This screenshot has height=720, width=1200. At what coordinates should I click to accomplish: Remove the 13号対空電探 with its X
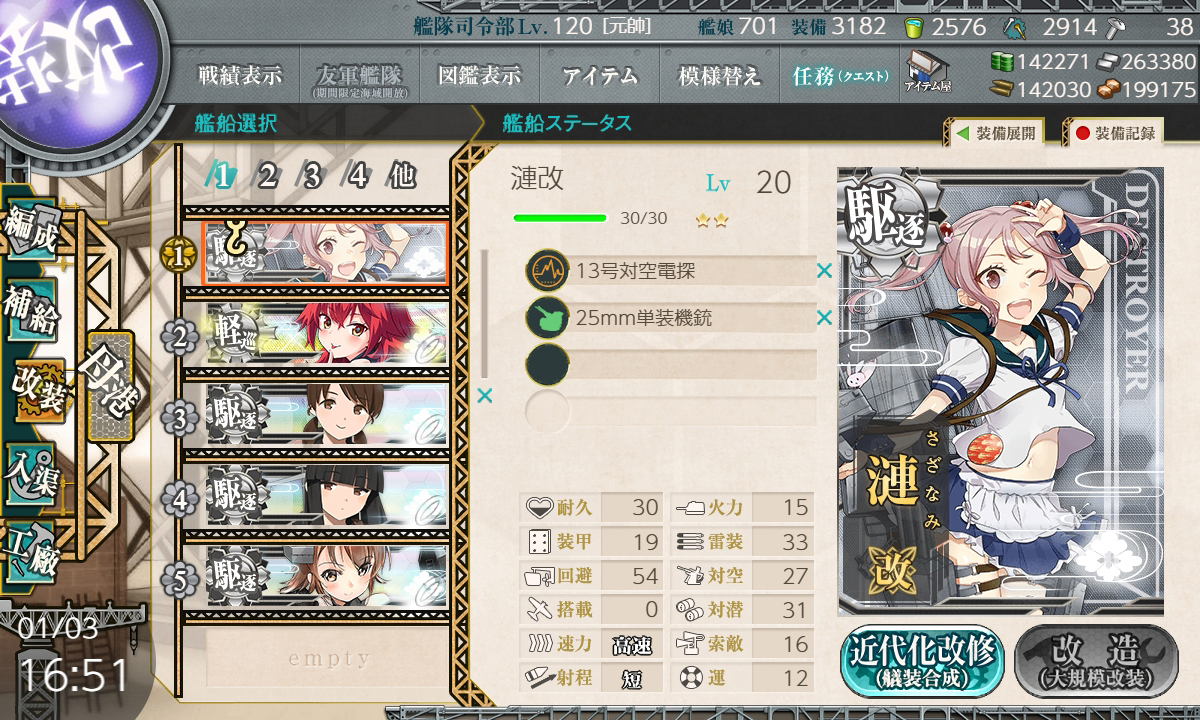(x=824, y=270)
